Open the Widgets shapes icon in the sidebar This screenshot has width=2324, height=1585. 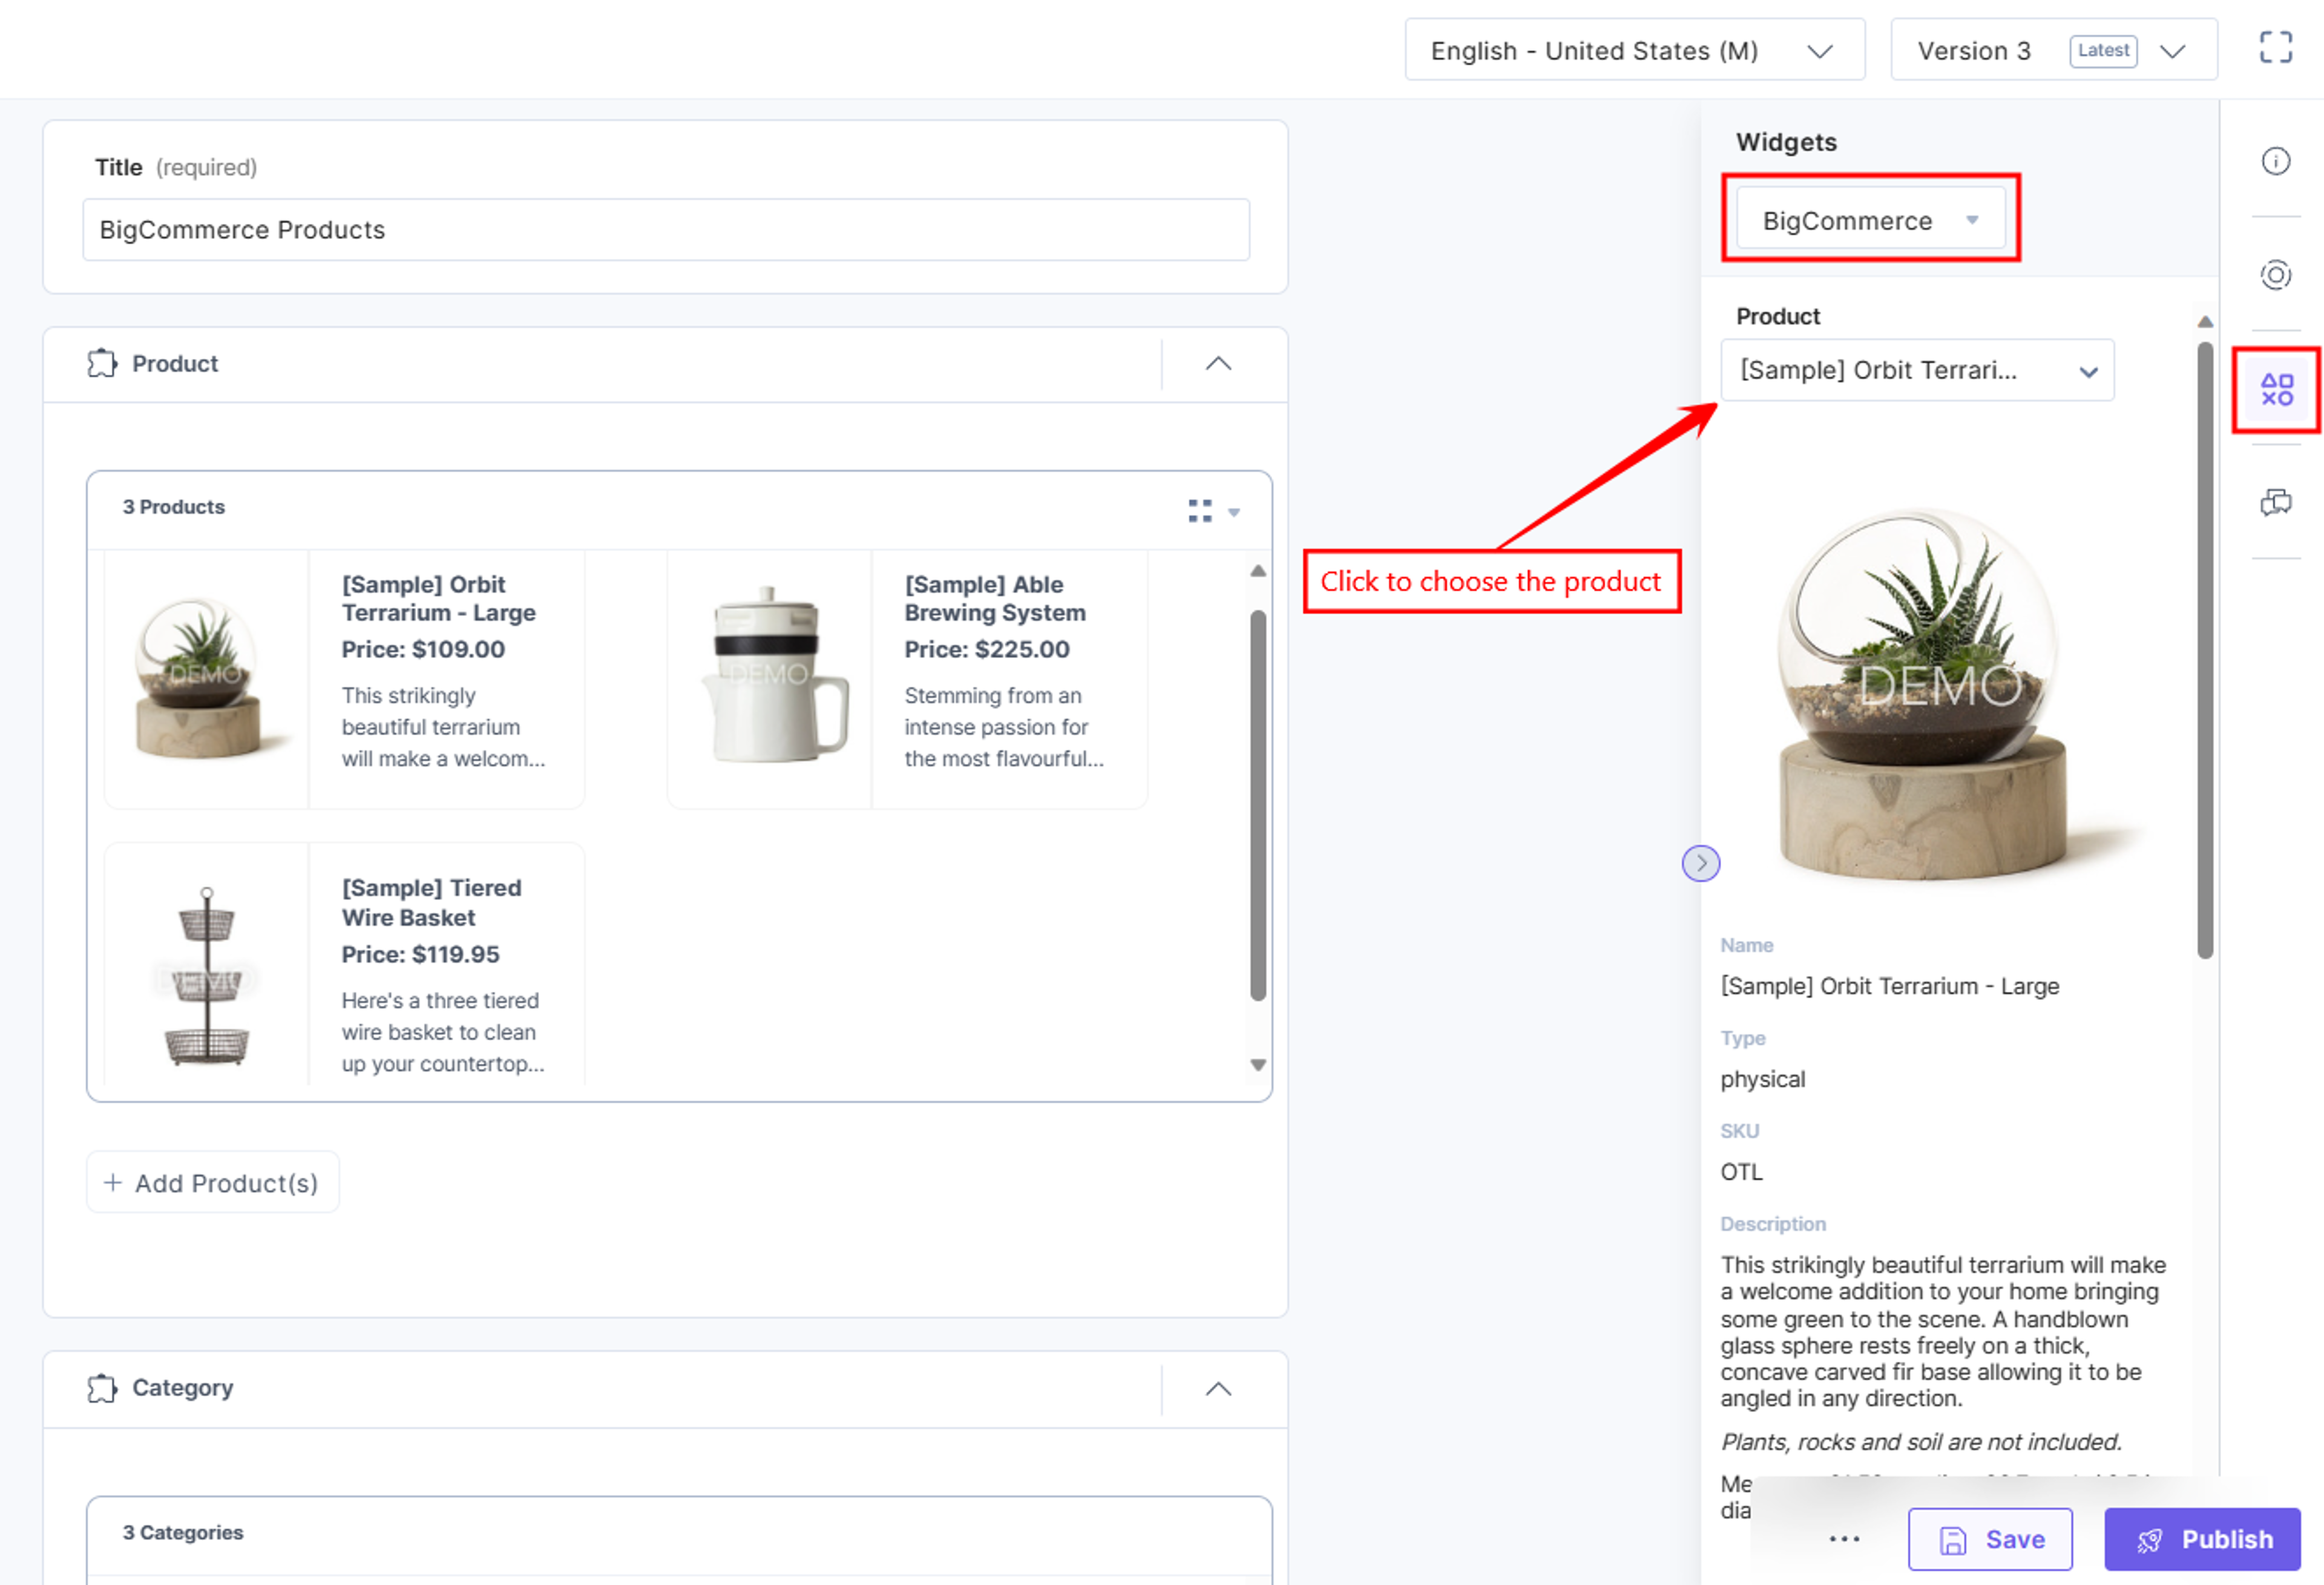pos(2276,389)
